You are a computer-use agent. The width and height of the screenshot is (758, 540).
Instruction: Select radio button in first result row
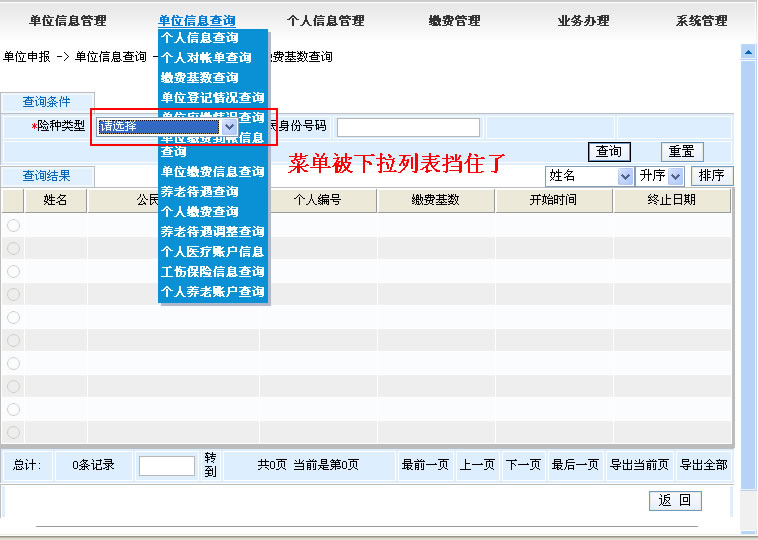[14, 225]
